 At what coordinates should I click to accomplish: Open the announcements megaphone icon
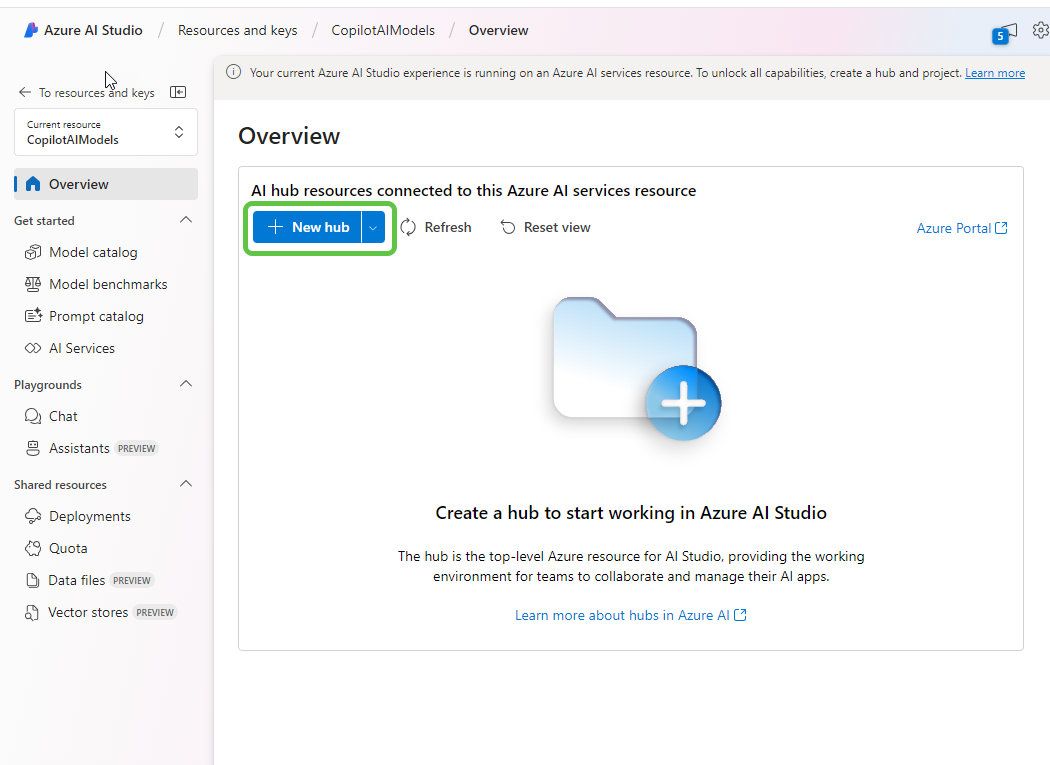1008,31
